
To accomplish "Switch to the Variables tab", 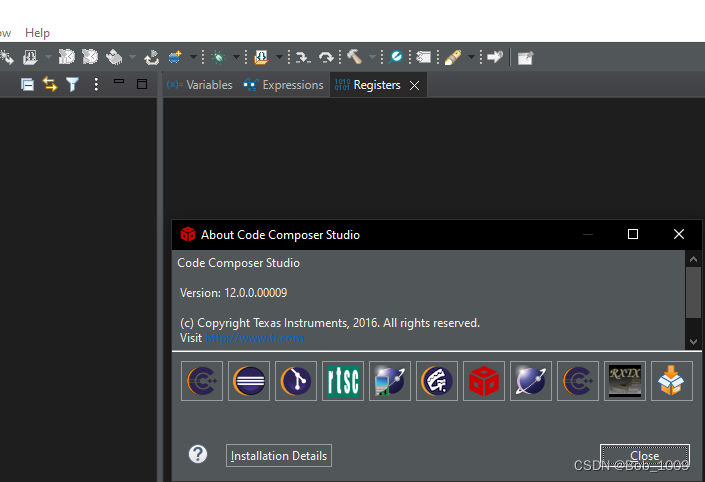I will [x=199, y=85].
